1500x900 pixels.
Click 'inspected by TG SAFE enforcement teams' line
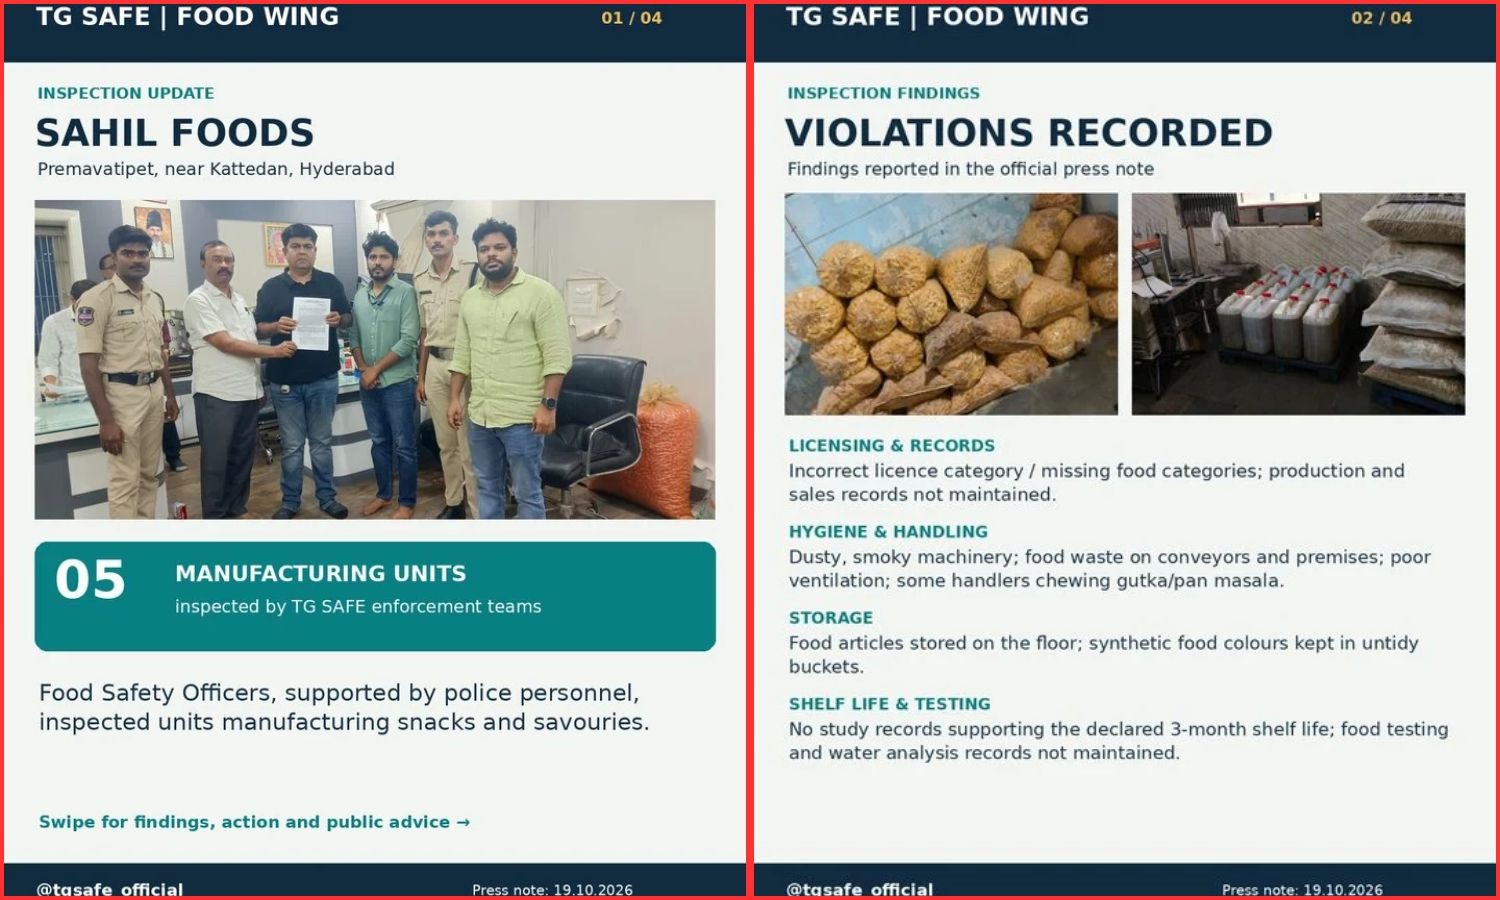point(358,606)
